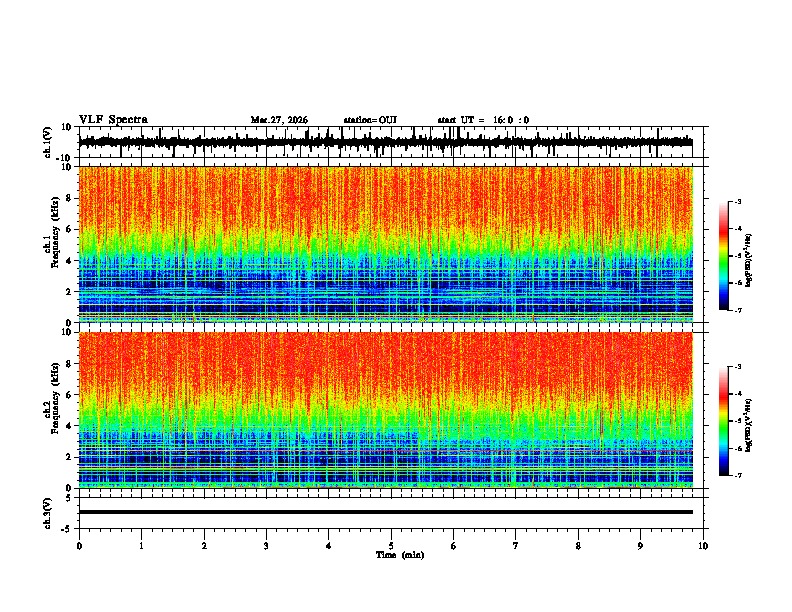
Task: Click the "6" kHz tick of ch.1 spectrogram
Action: [70, 229]
